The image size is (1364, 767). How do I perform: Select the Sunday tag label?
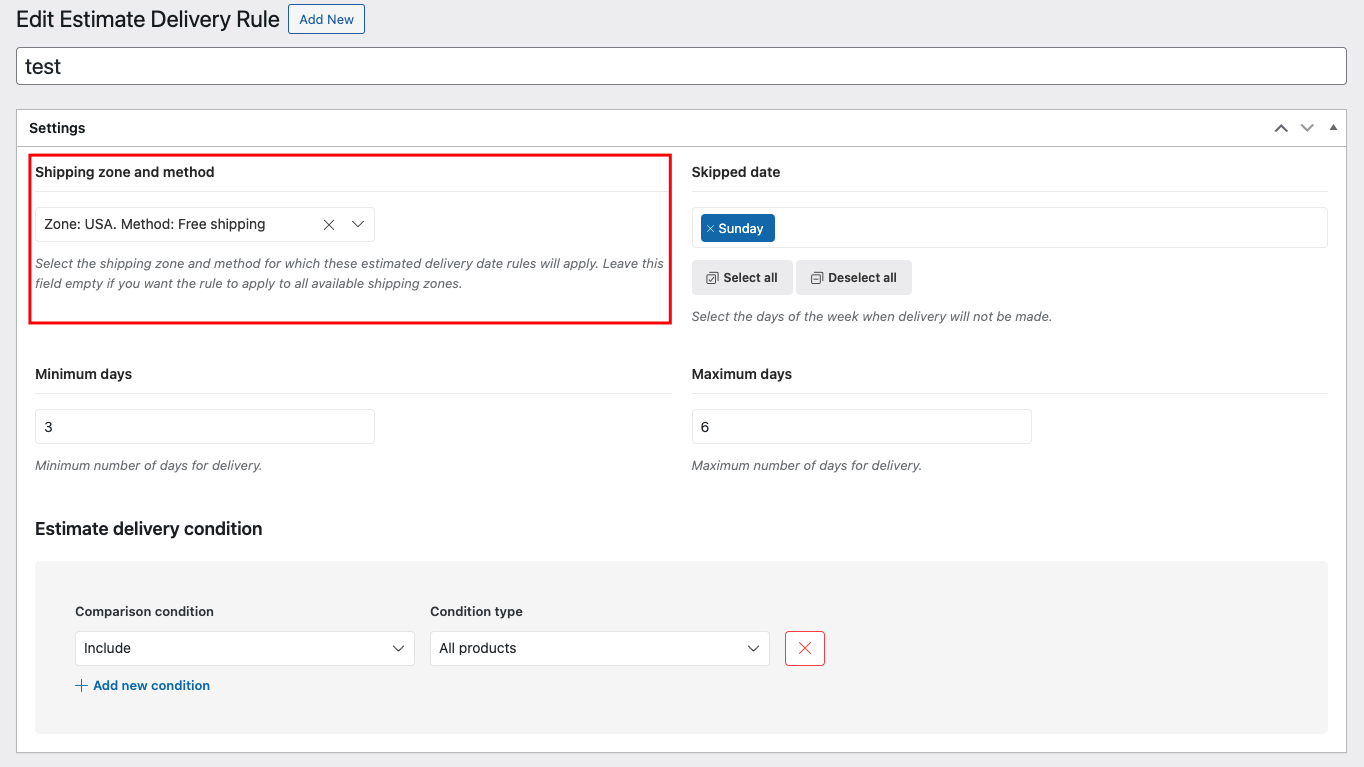[741, 229]
